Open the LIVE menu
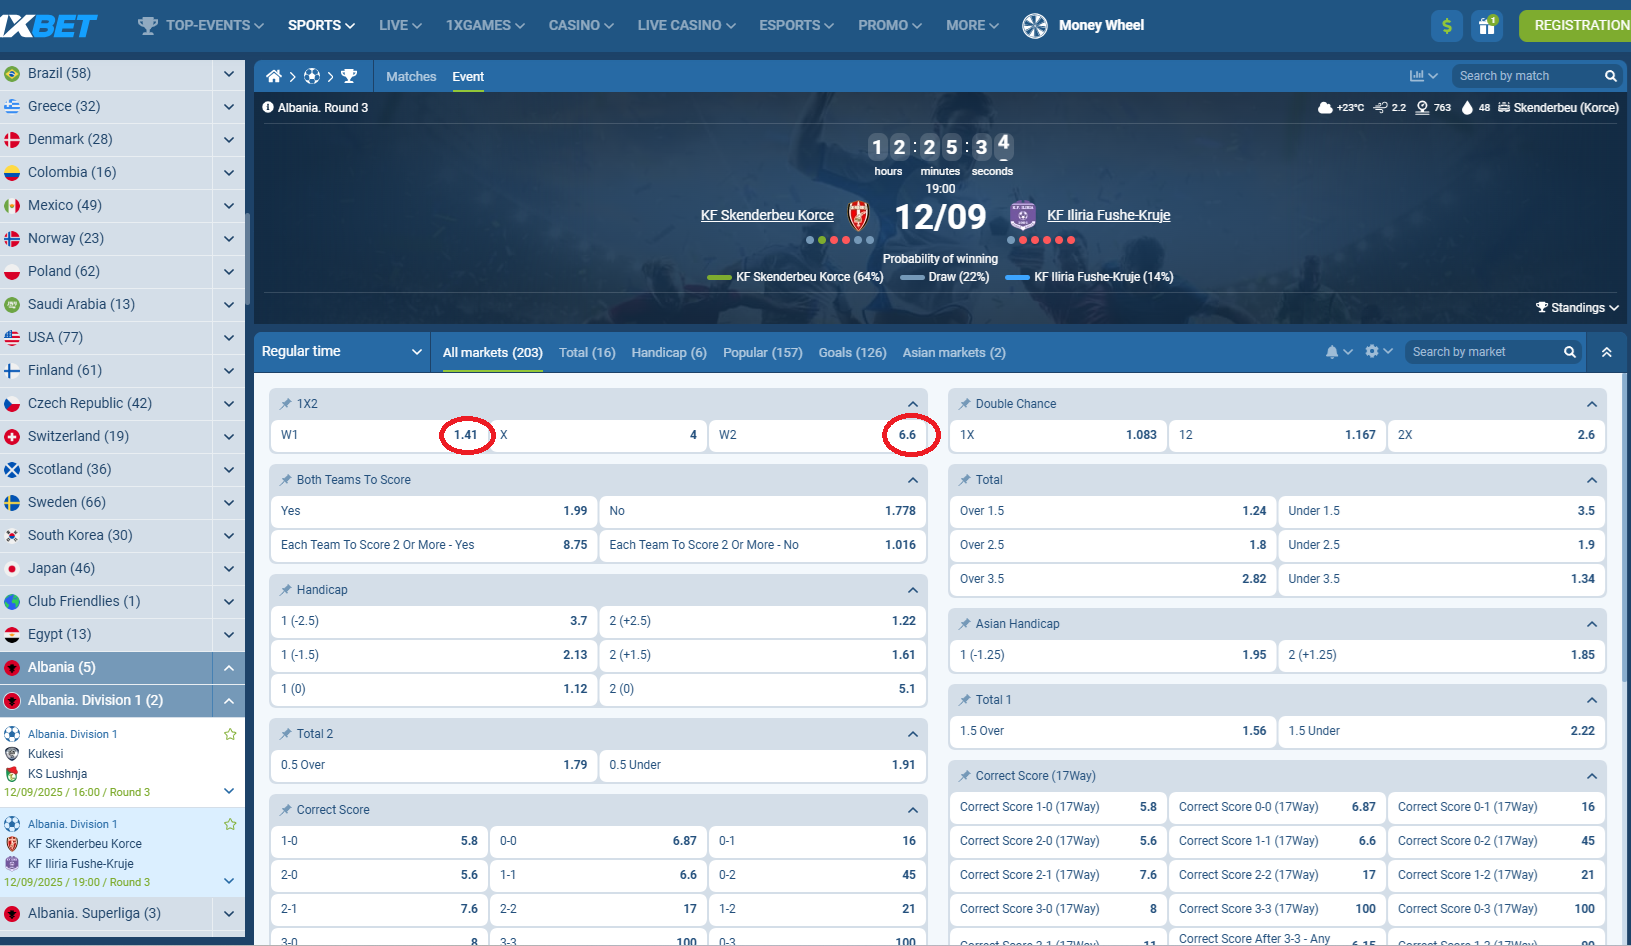The width and height of the screenshot is (1631, 946). point(400,25)
